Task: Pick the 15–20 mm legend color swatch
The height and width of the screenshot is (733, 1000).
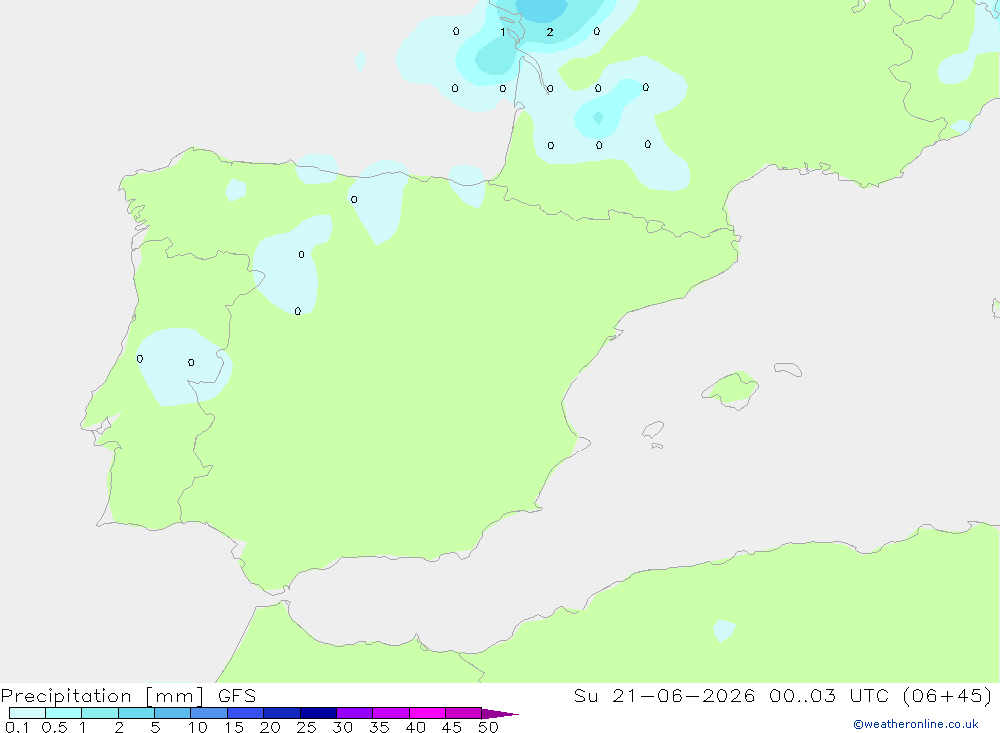Action: (x=245, y=713)
